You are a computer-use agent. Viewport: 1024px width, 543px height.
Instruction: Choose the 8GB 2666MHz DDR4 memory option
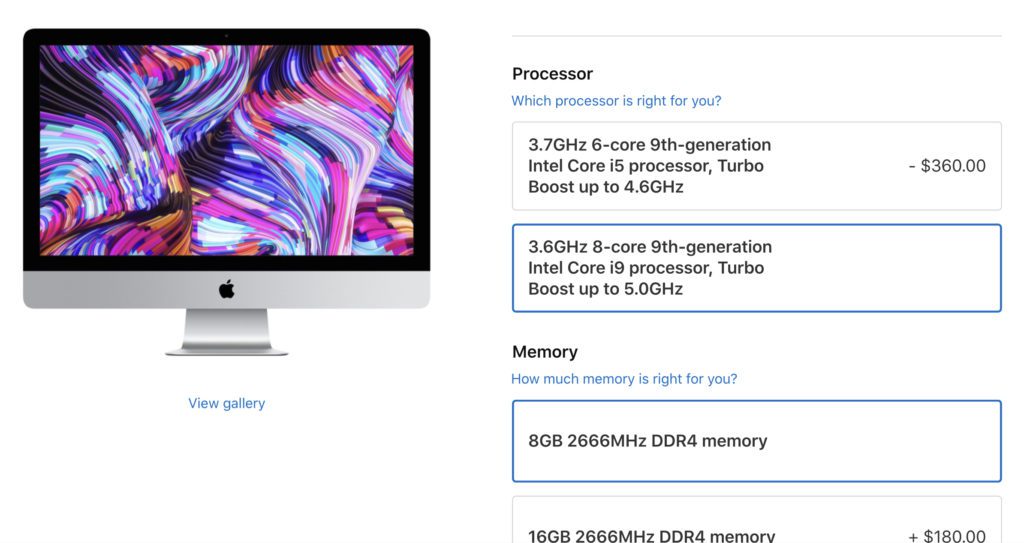pos(756,441)
